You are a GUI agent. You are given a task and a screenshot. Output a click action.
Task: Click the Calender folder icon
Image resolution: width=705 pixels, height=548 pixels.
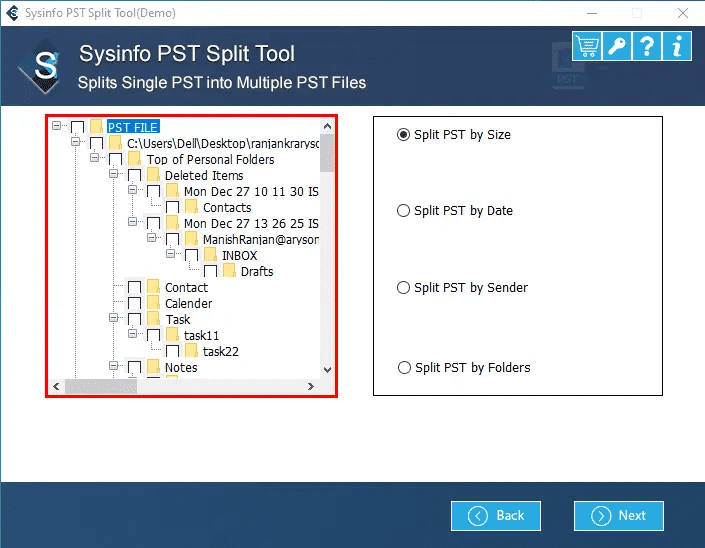tap(153, 303)
